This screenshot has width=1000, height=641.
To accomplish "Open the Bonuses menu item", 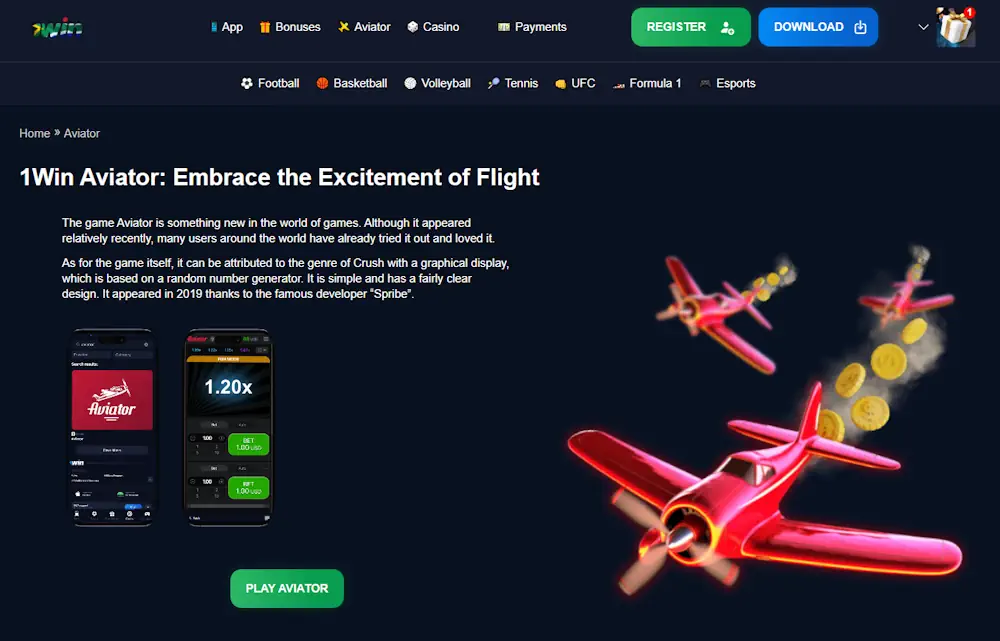I will click(x=290, y=27).
